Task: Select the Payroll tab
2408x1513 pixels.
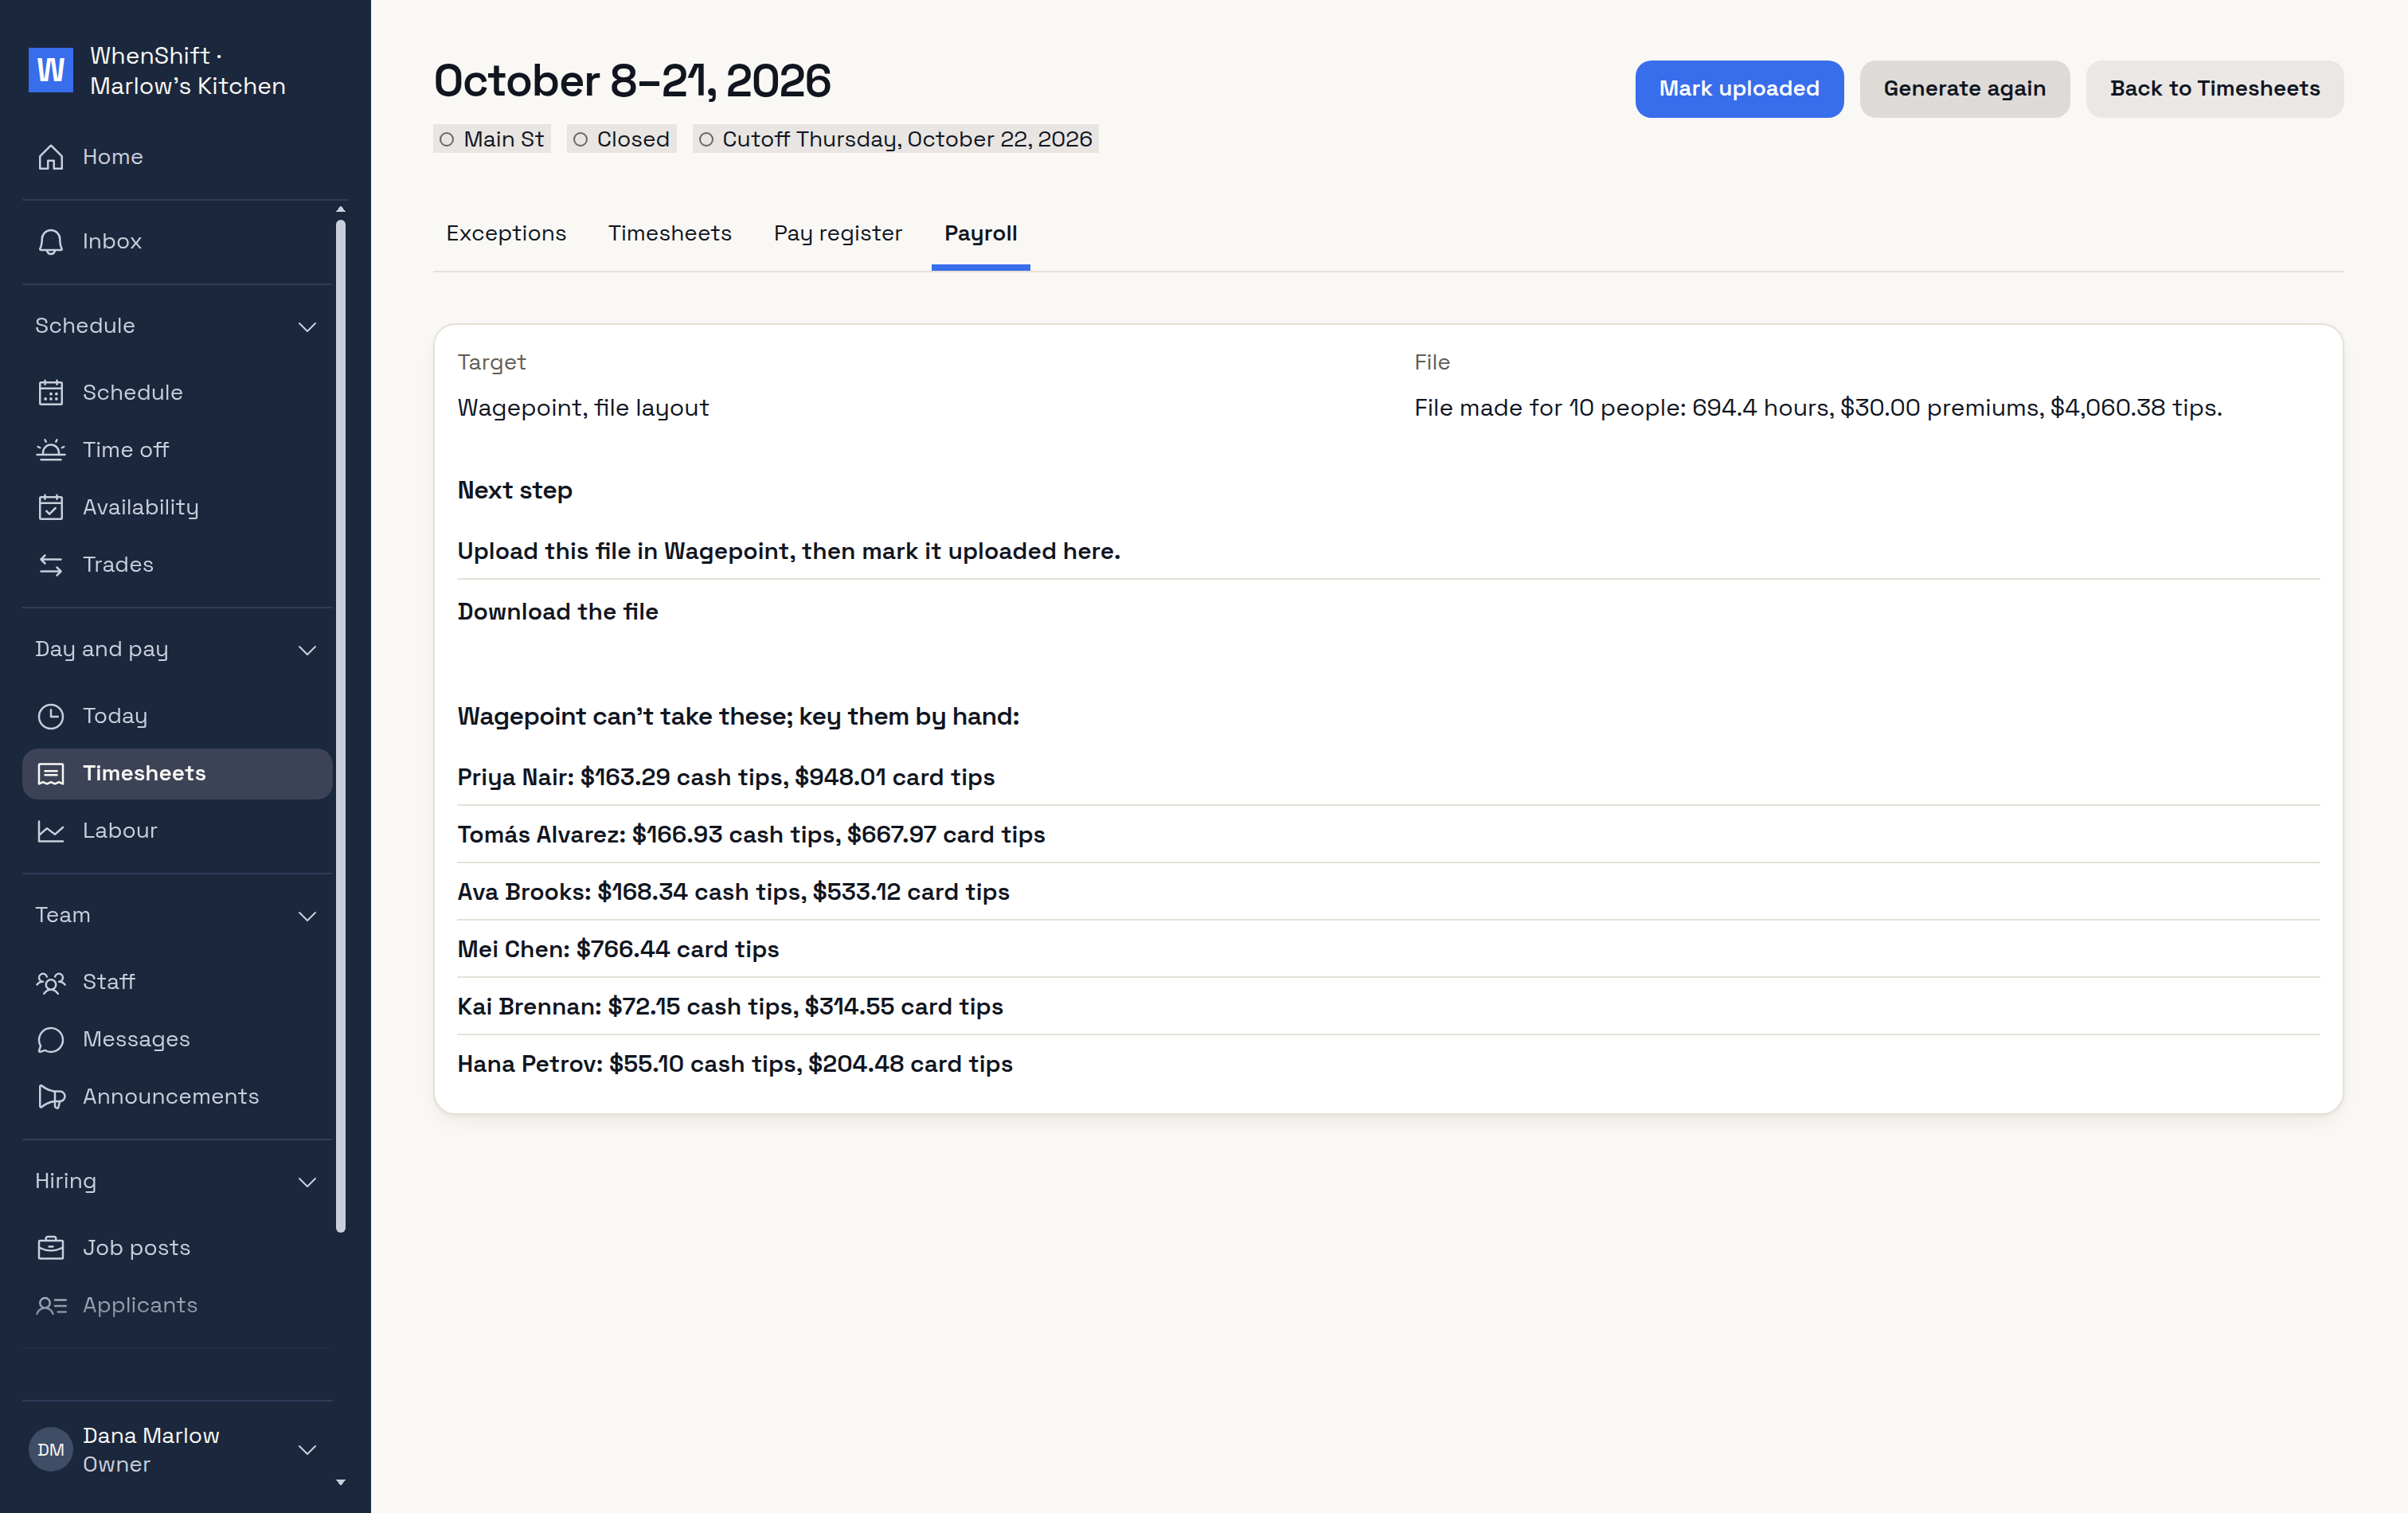Action: click(x=980, y=233)
